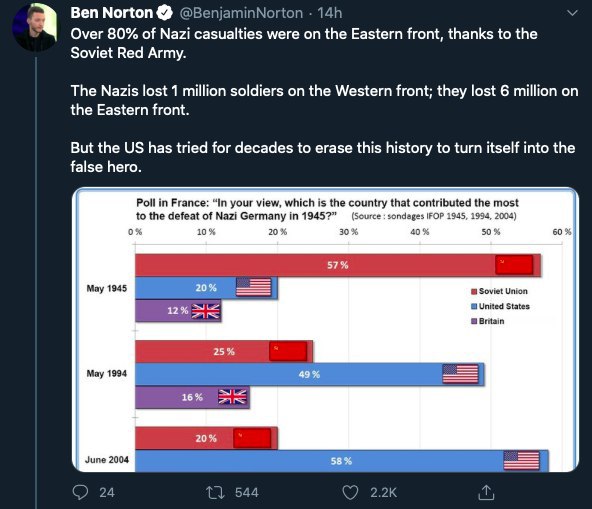592x509 pixels.
Task: Open the Ben Norton display name link
Action: (111, 13)
